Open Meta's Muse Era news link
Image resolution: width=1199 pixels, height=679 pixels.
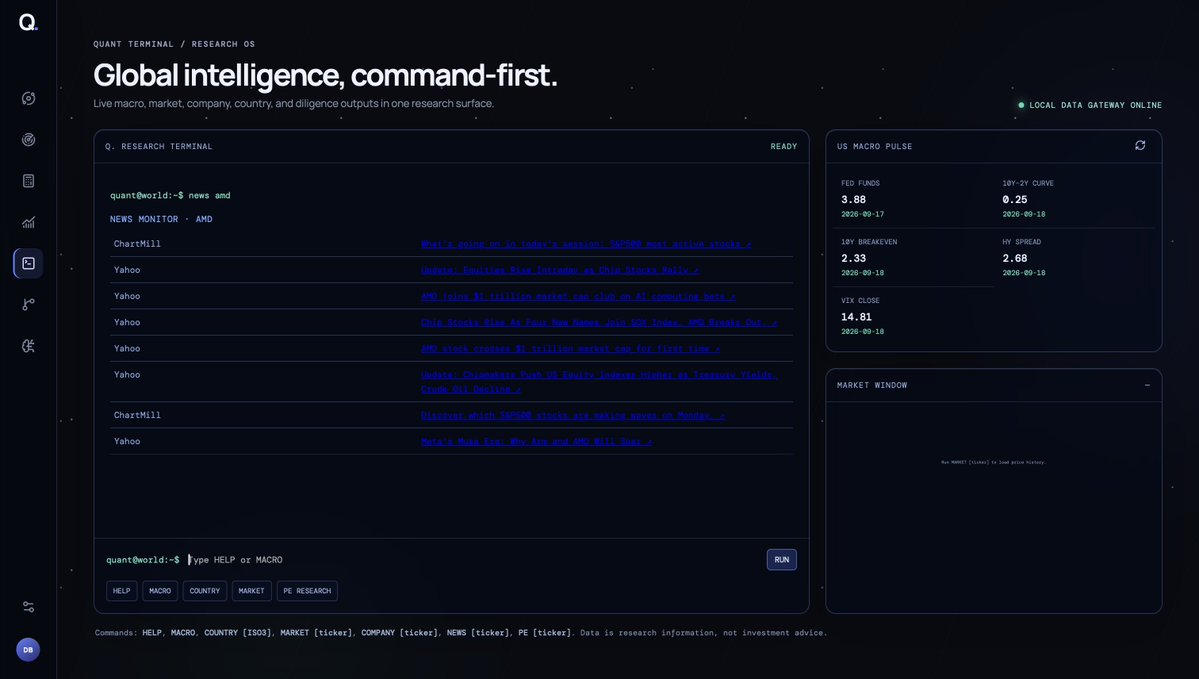coord(536,442)
